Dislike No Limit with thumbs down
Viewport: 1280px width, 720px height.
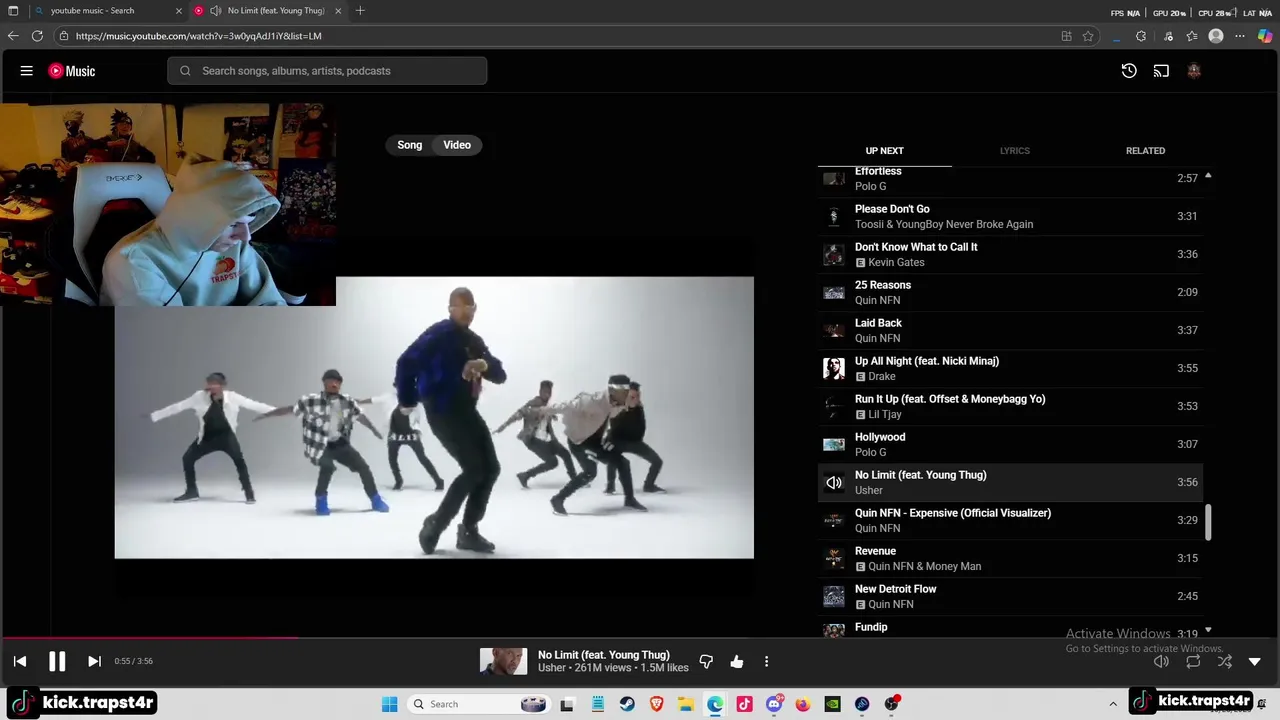tap(706, 662)
